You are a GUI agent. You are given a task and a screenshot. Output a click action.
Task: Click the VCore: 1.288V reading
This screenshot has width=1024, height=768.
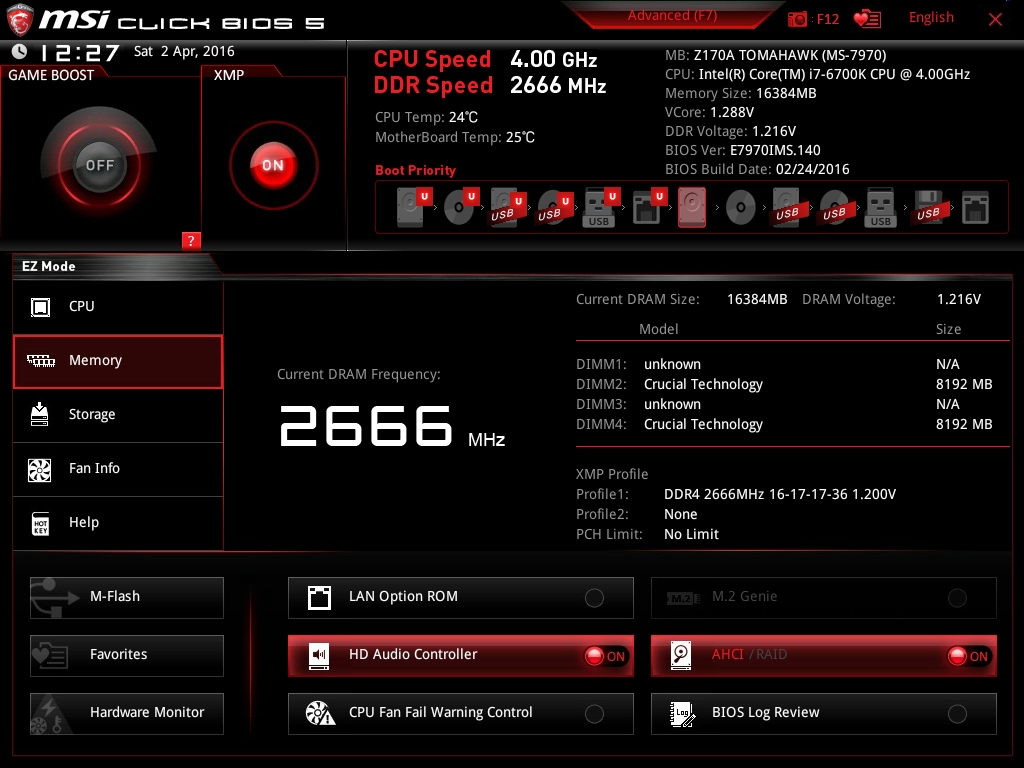(709, 112)
